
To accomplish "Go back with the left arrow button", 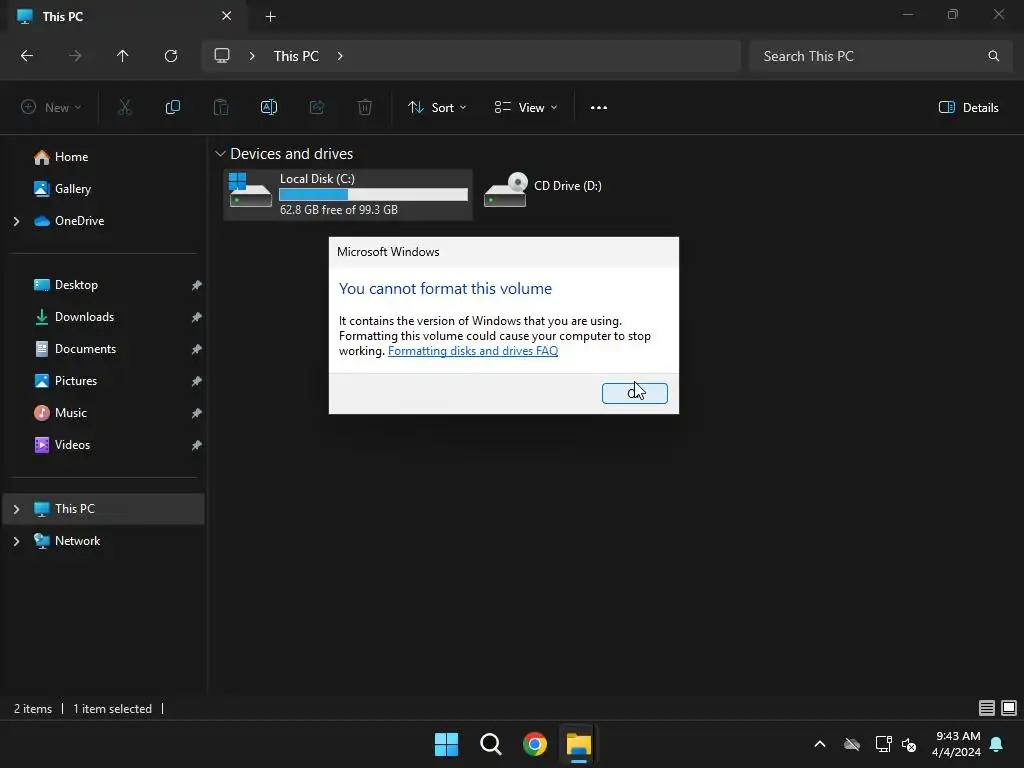I will (27, 56).
